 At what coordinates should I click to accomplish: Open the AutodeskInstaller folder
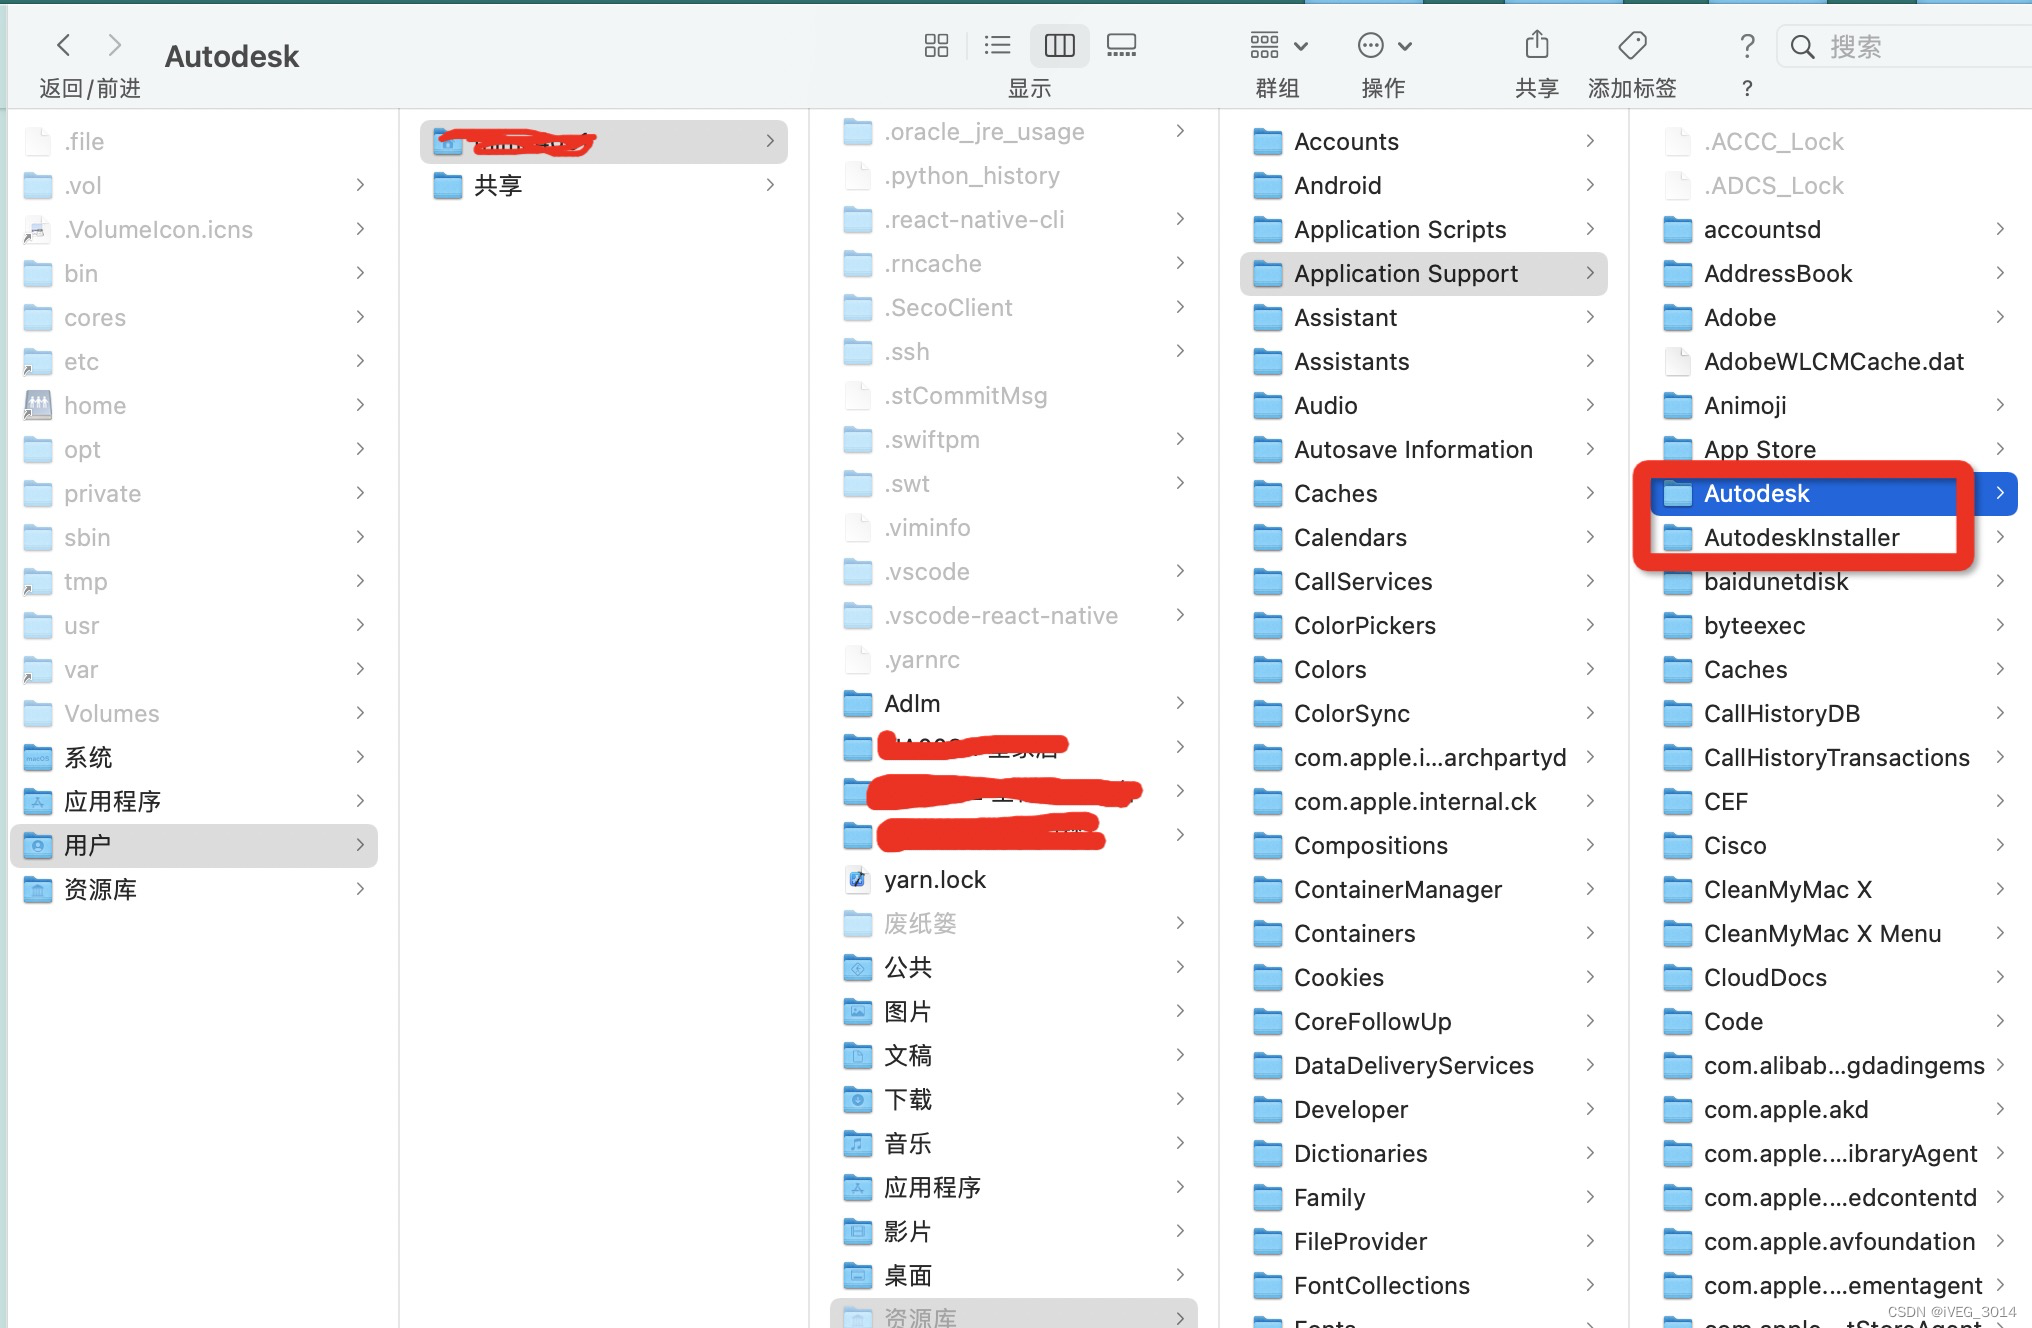[1801, 537]
